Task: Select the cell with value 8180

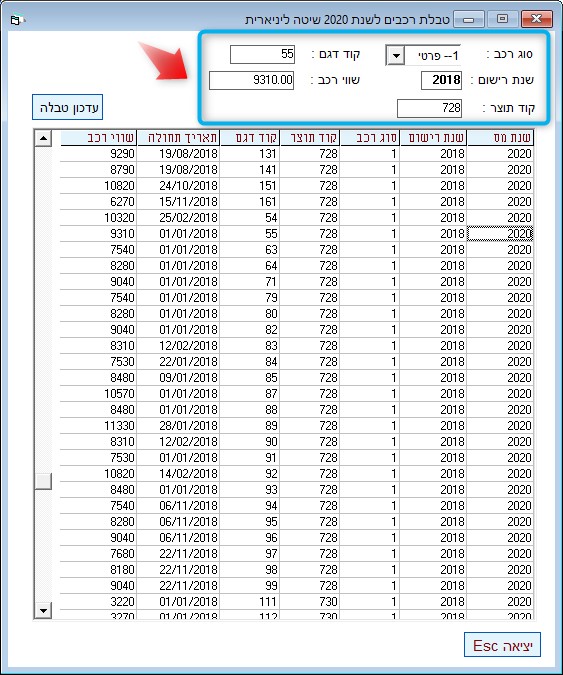Action: (x=99, y=570)
